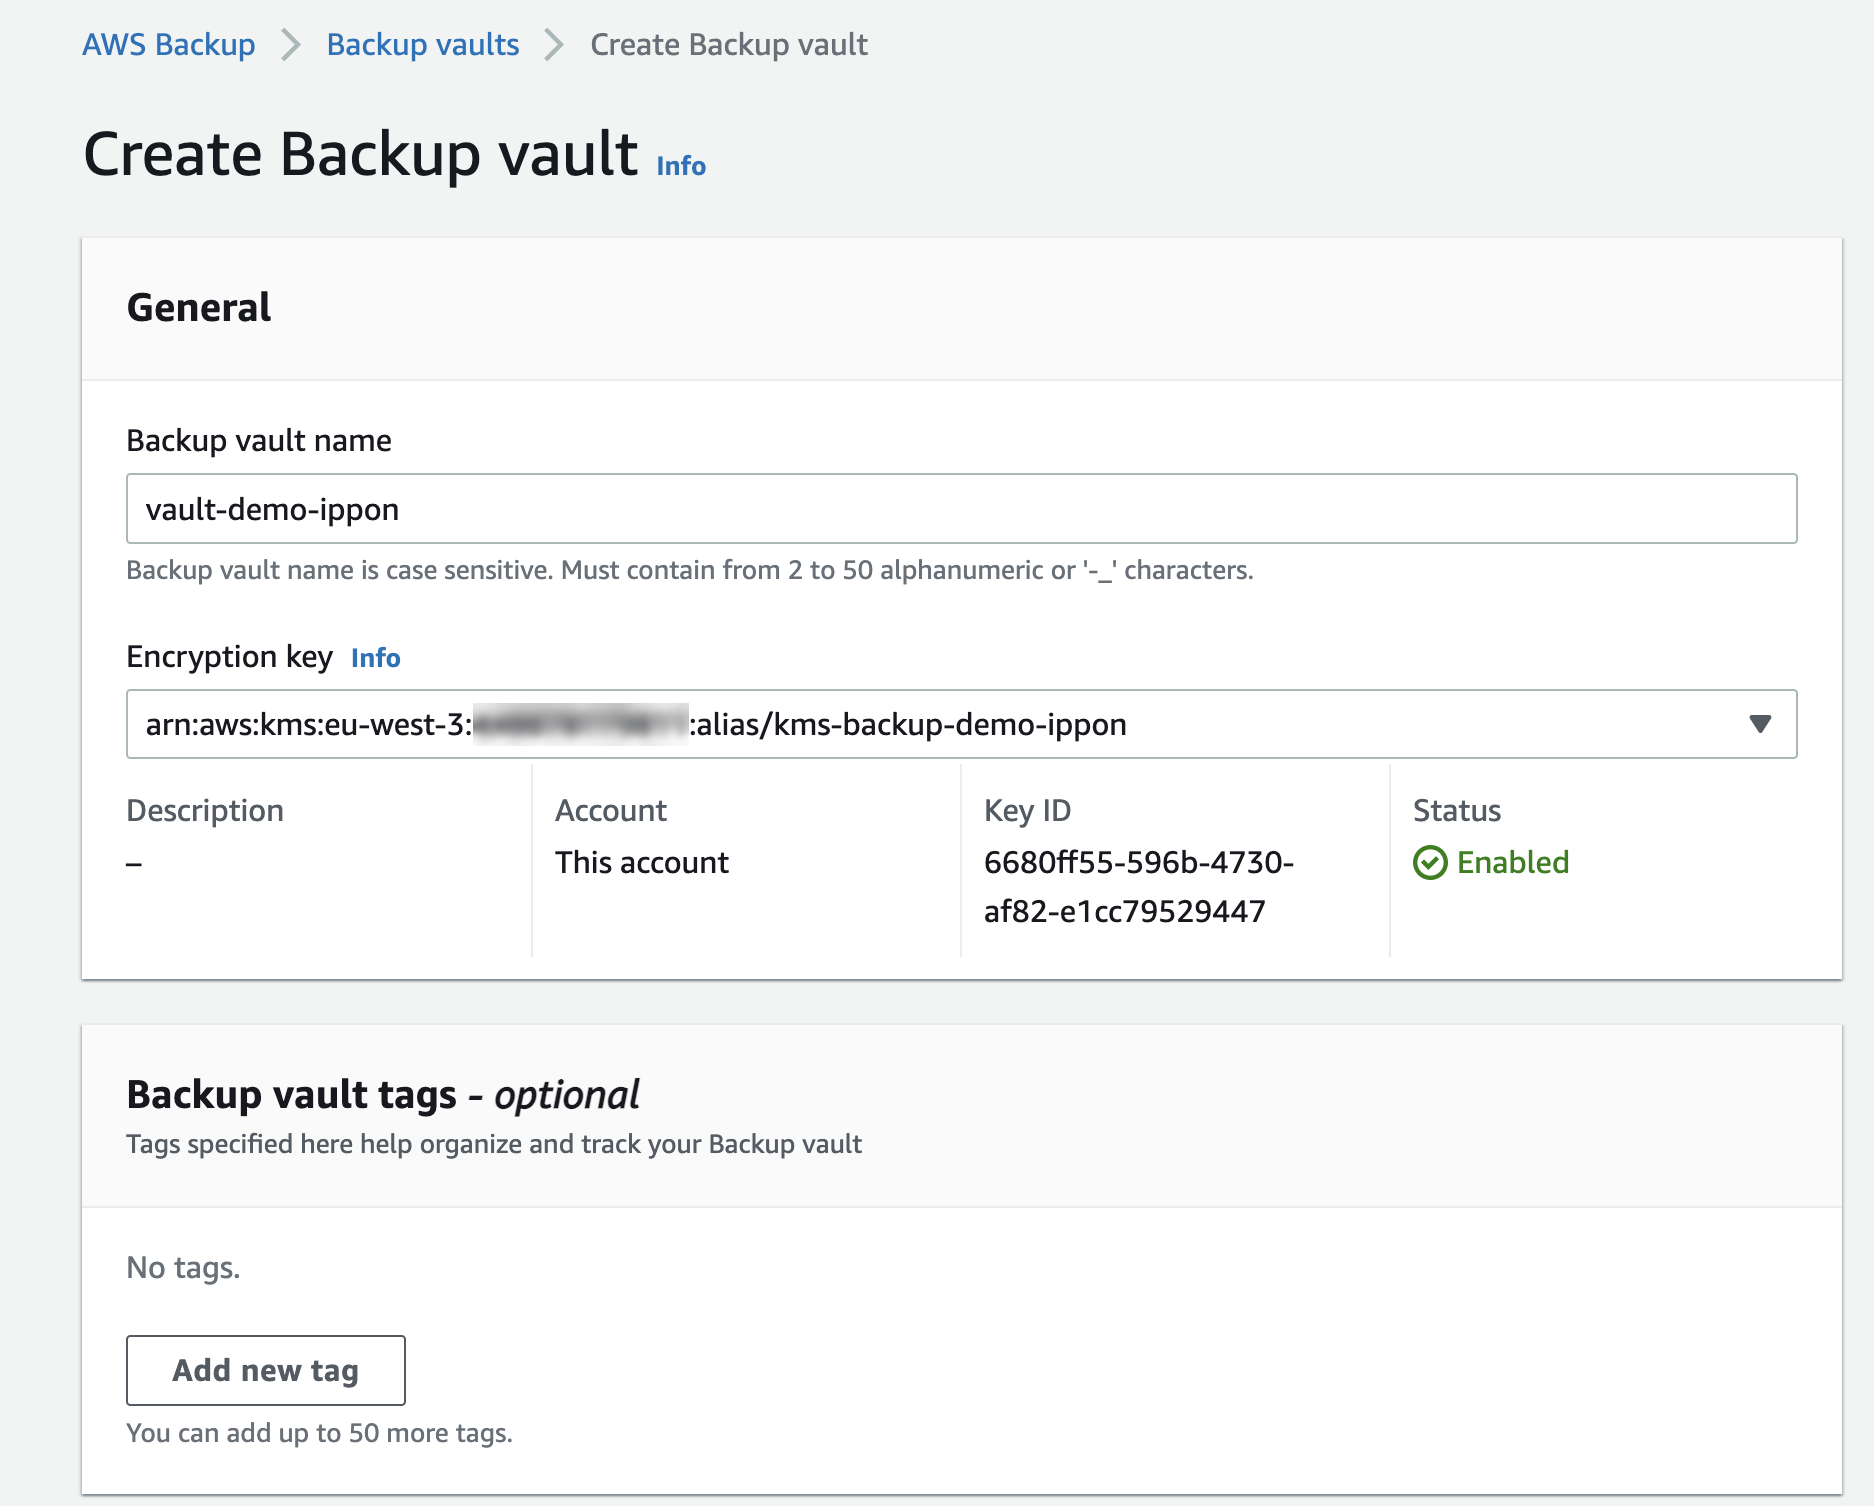The width and height of the screenshot is (1874, 1506).
Task: Click the General section heading
Action: (199, 307)
